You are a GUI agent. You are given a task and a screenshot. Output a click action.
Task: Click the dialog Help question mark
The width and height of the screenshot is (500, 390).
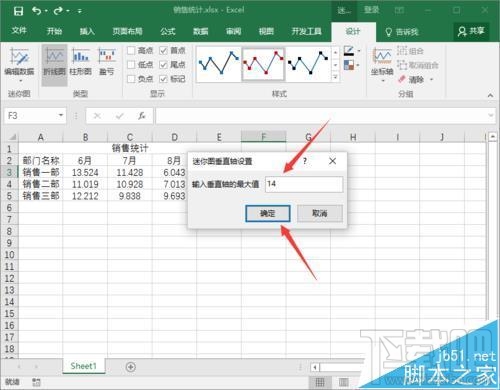click(x=305, y=161)
